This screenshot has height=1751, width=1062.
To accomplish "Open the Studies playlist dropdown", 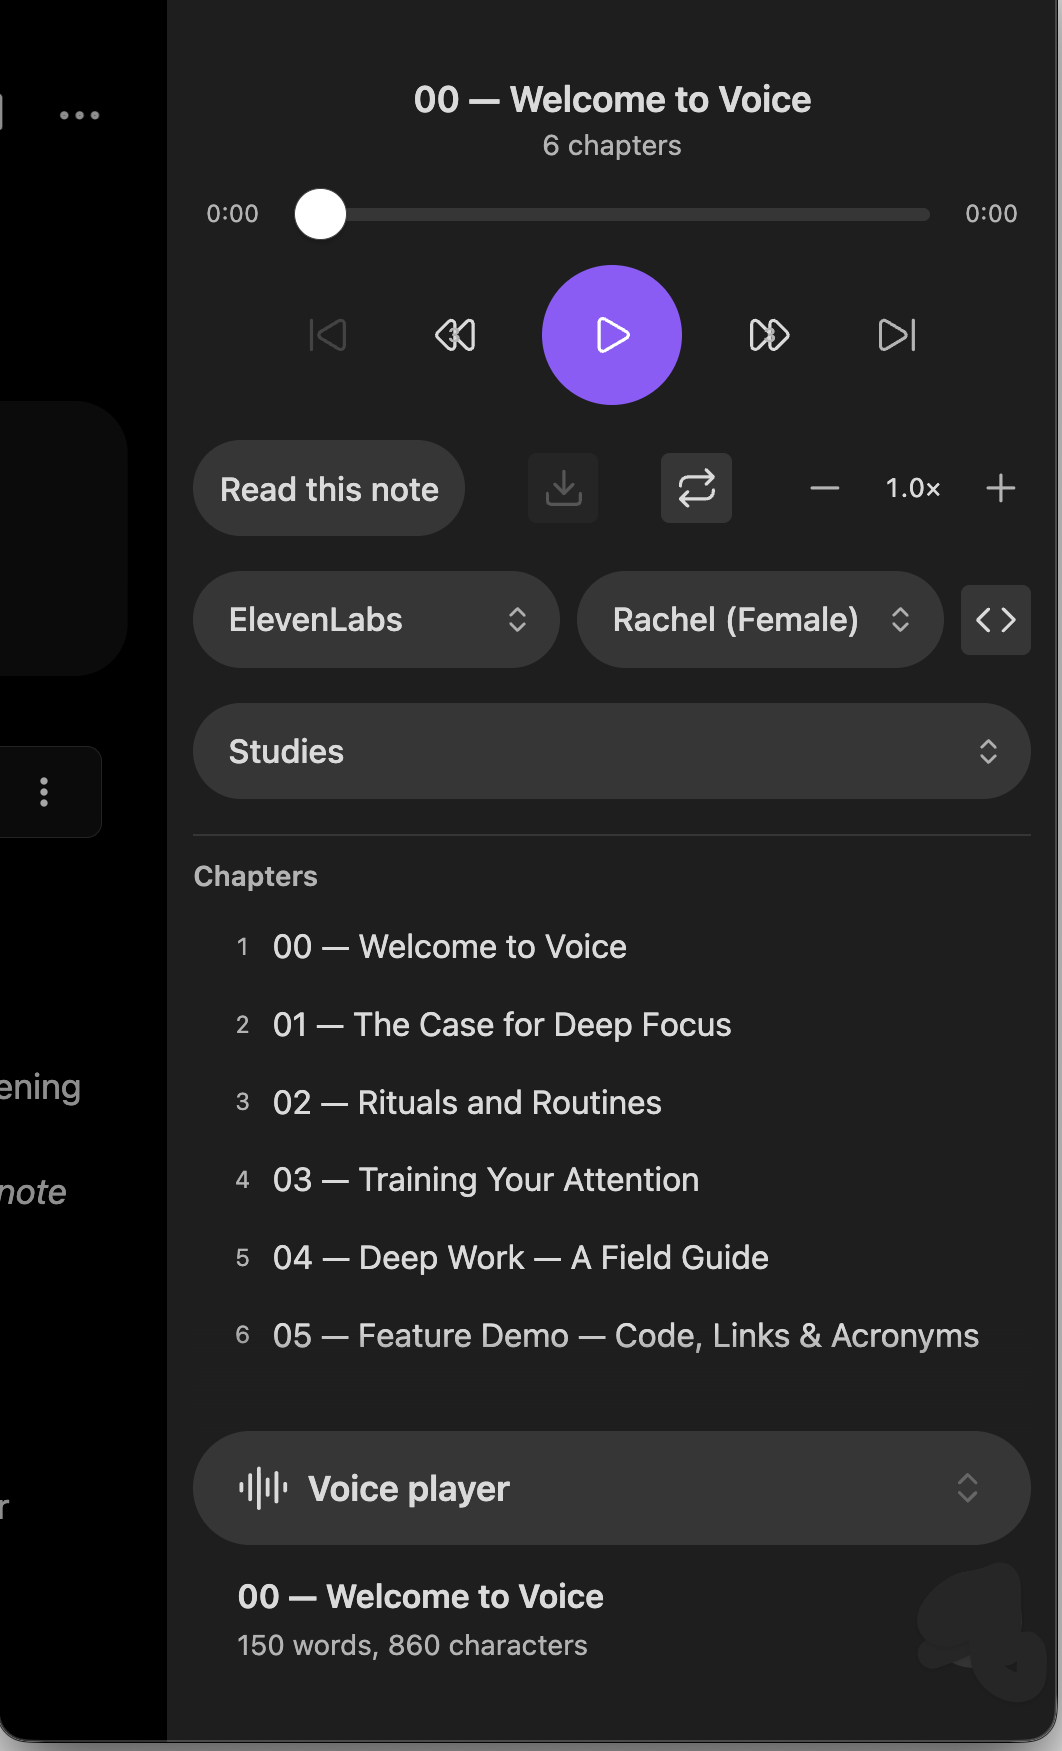I will pos(612,751).
